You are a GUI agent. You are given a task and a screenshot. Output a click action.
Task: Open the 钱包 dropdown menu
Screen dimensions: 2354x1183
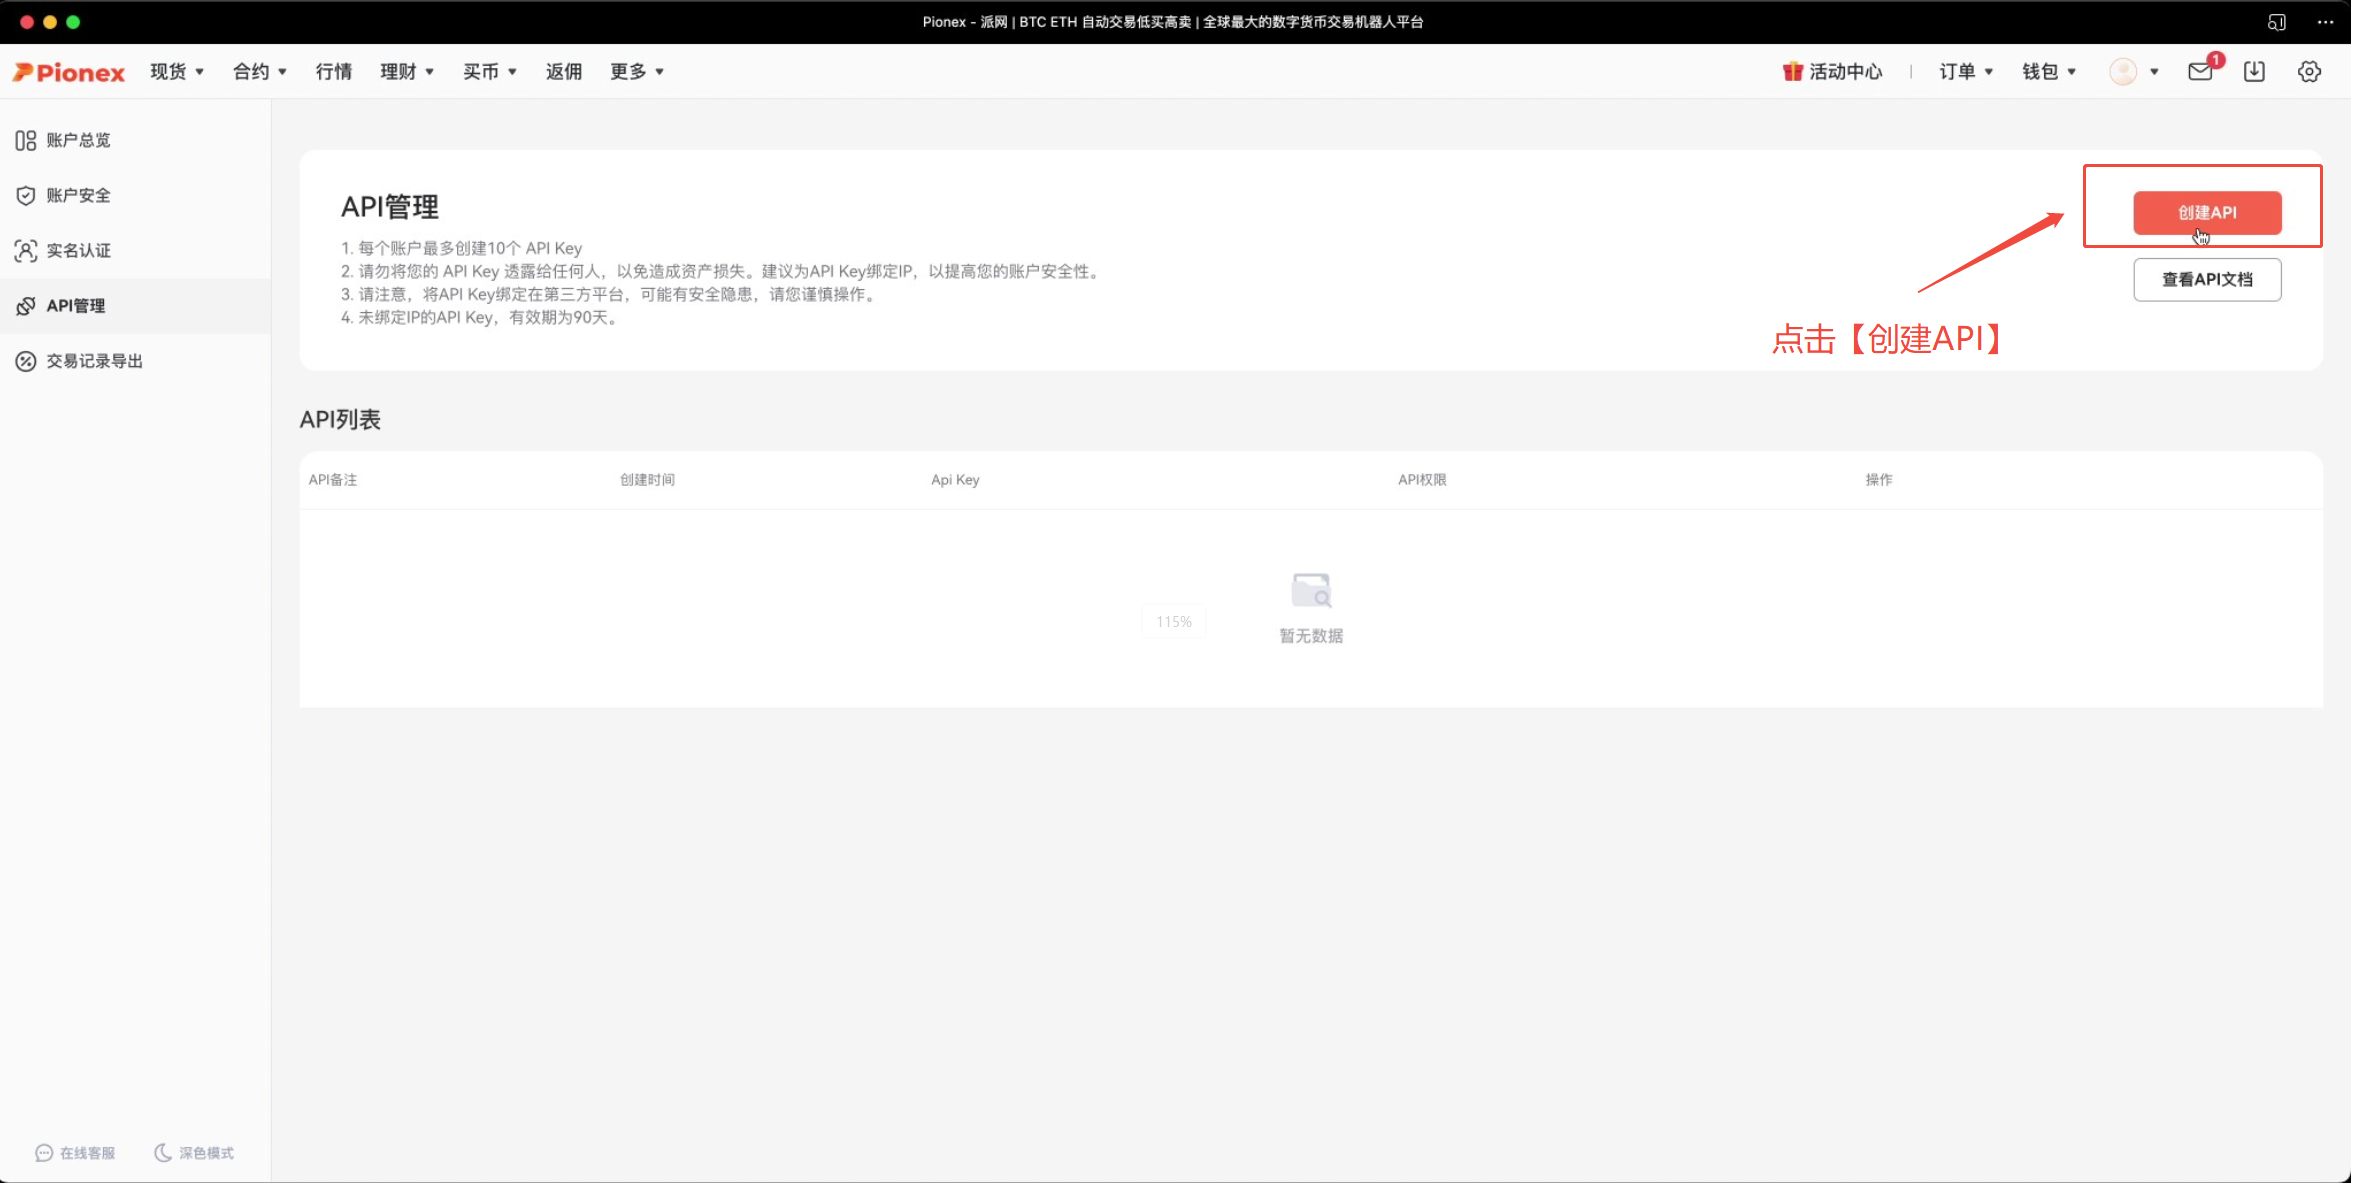(x=2047, y=71)
